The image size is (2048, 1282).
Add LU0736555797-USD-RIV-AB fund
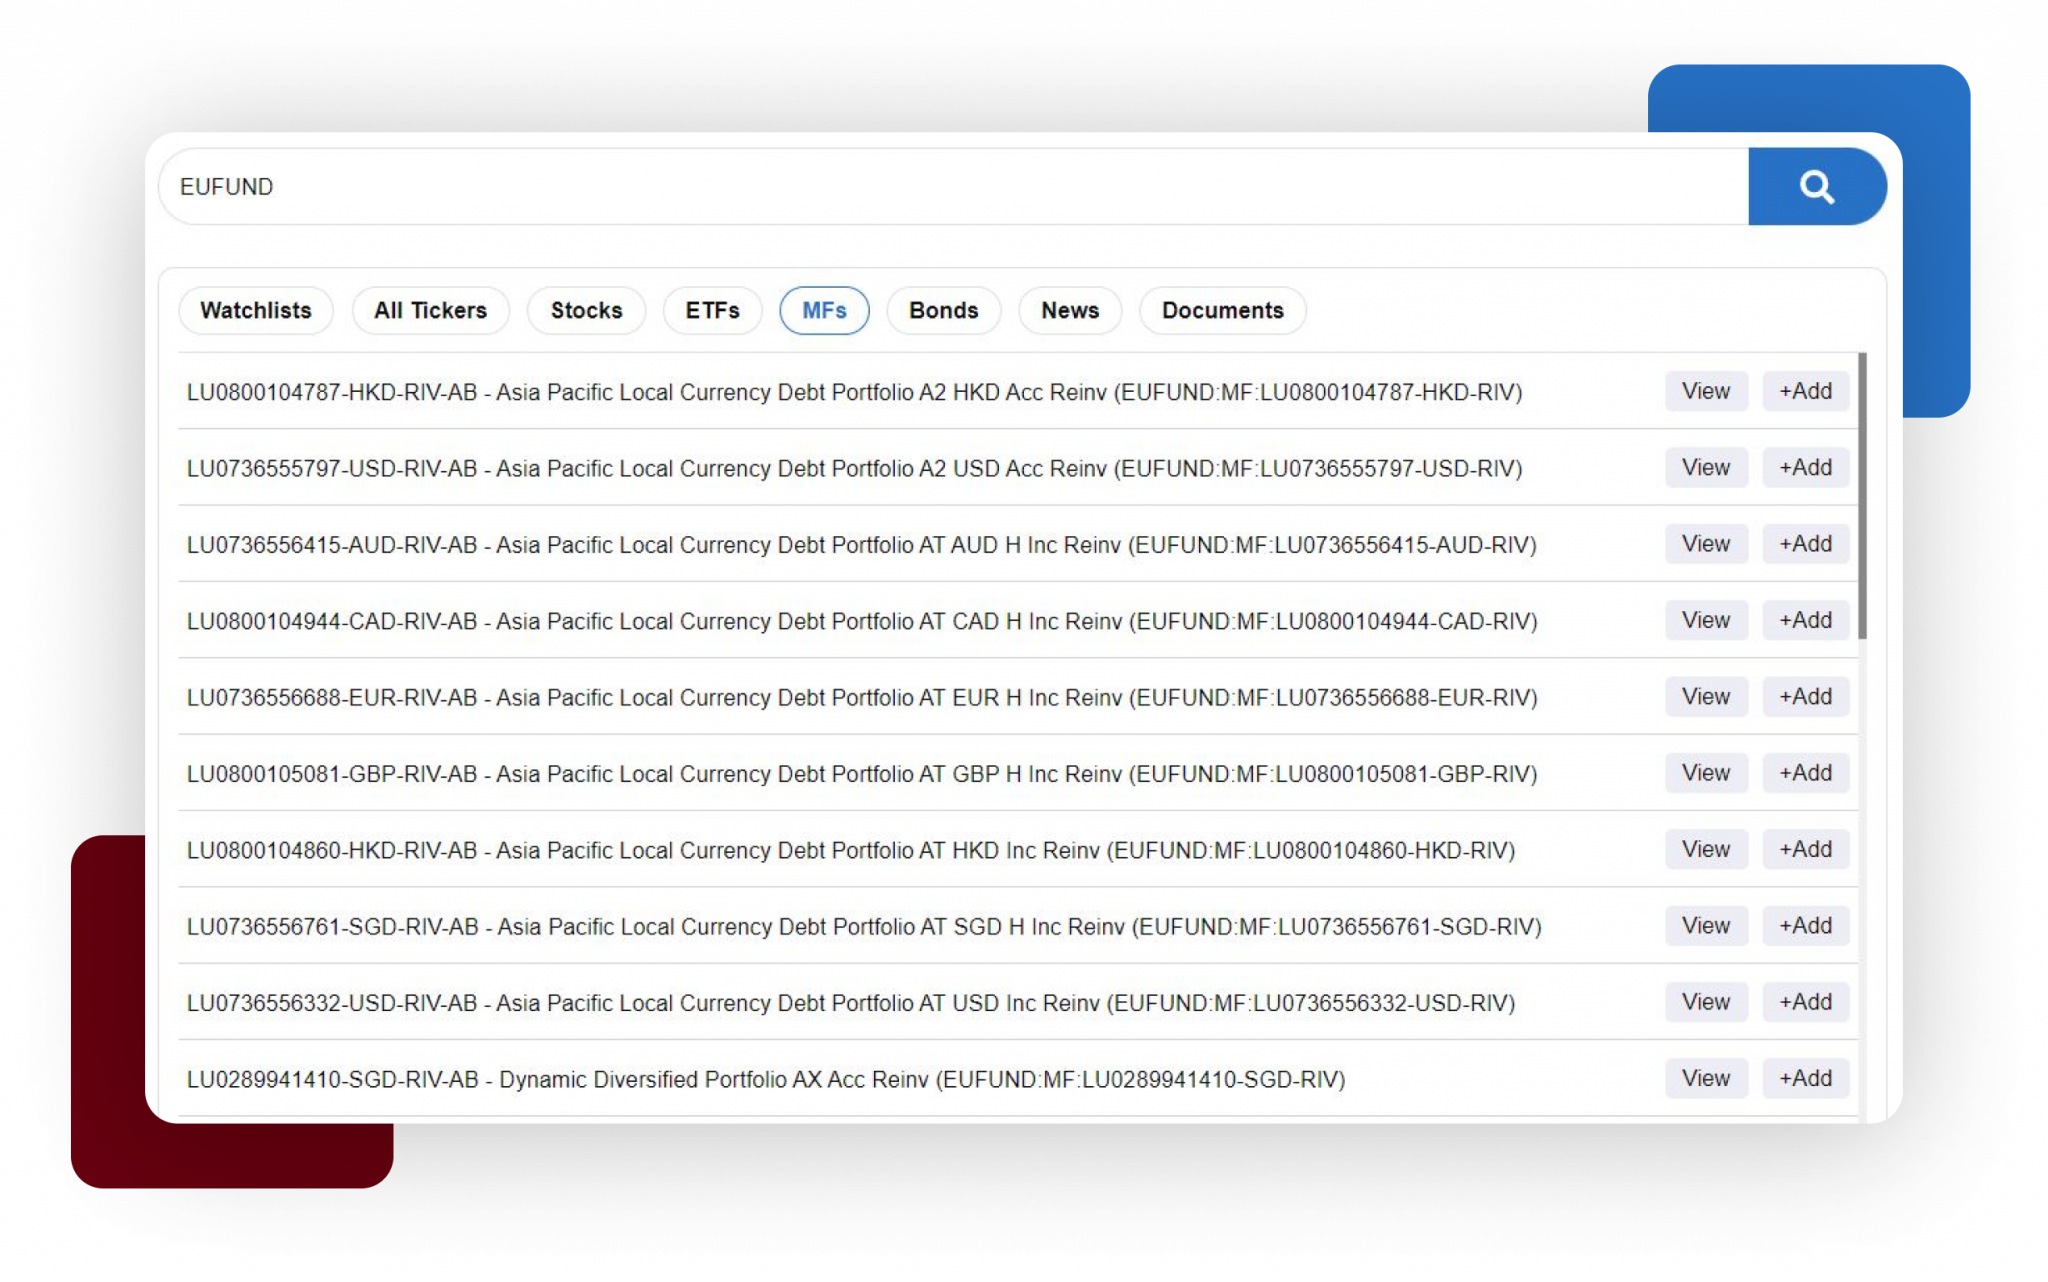pos(1805,467)
